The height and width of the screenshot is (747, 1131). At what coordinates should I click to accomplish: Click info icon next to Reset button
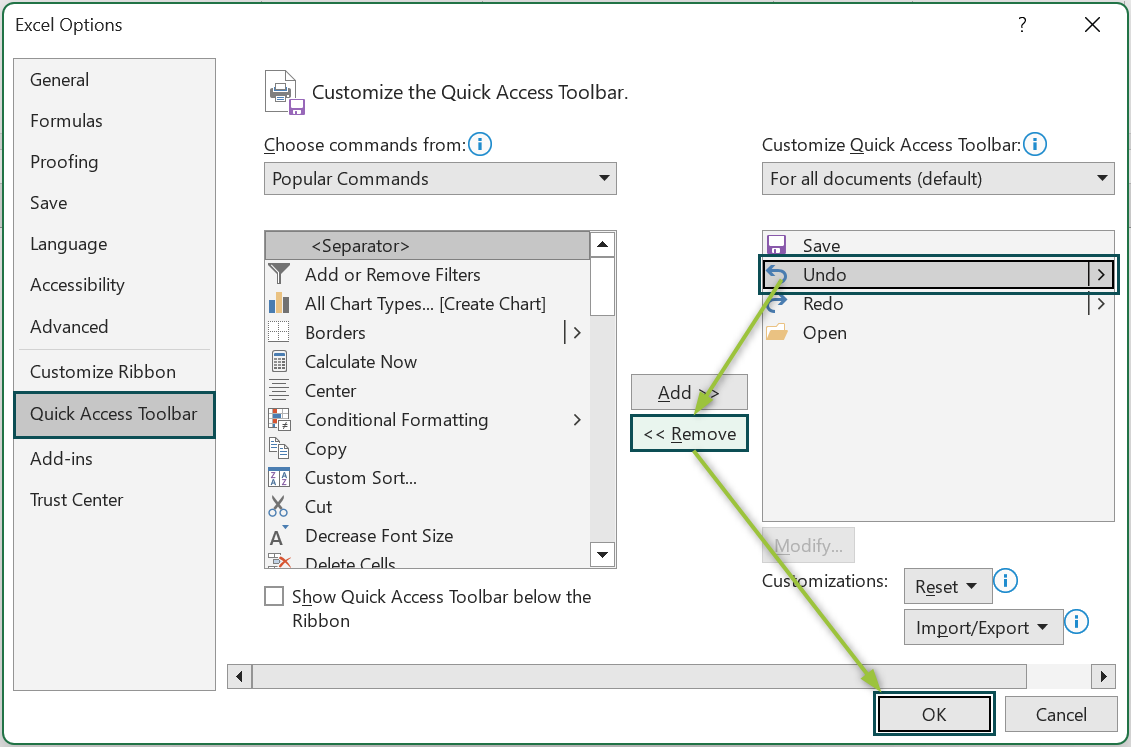pos(1005,580)
